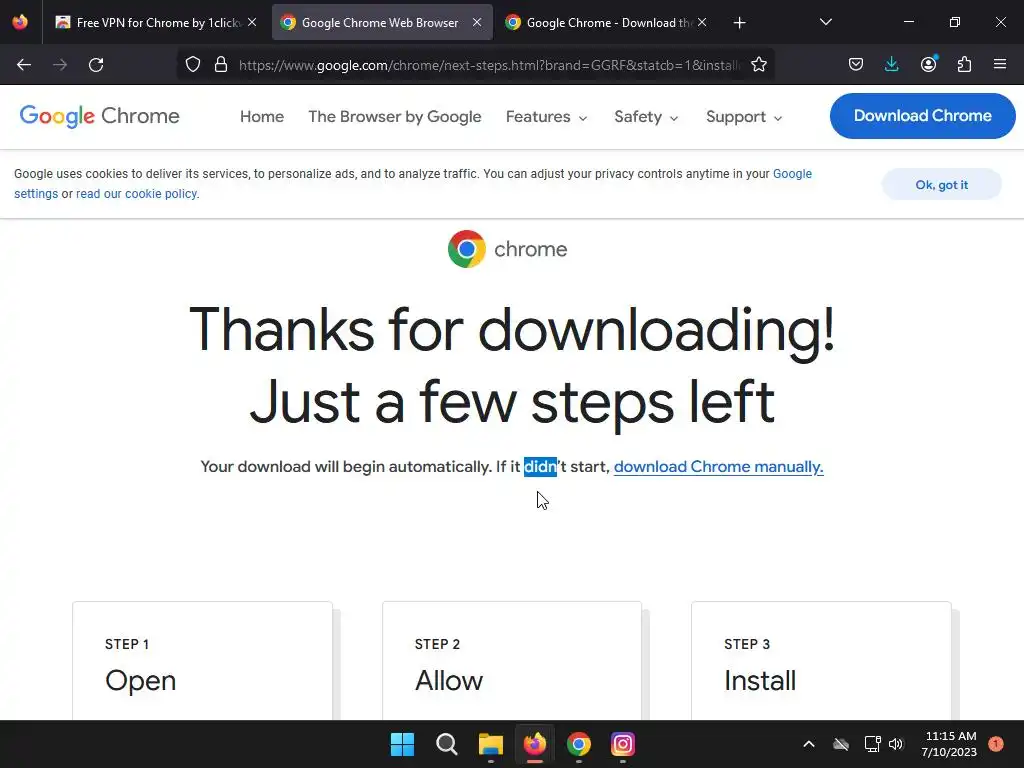Open File Explorer from the taskbar
Image resolution: width=1024 pixels, height=768 pixels.
pyautogui.click(x=490, y=744)
